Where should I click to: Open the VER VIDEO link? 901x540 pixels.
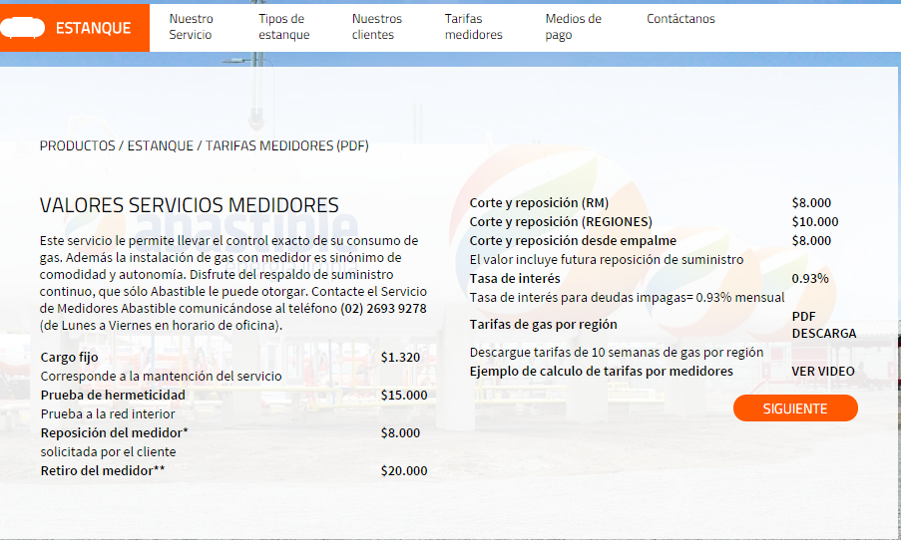tap(823, 371)
